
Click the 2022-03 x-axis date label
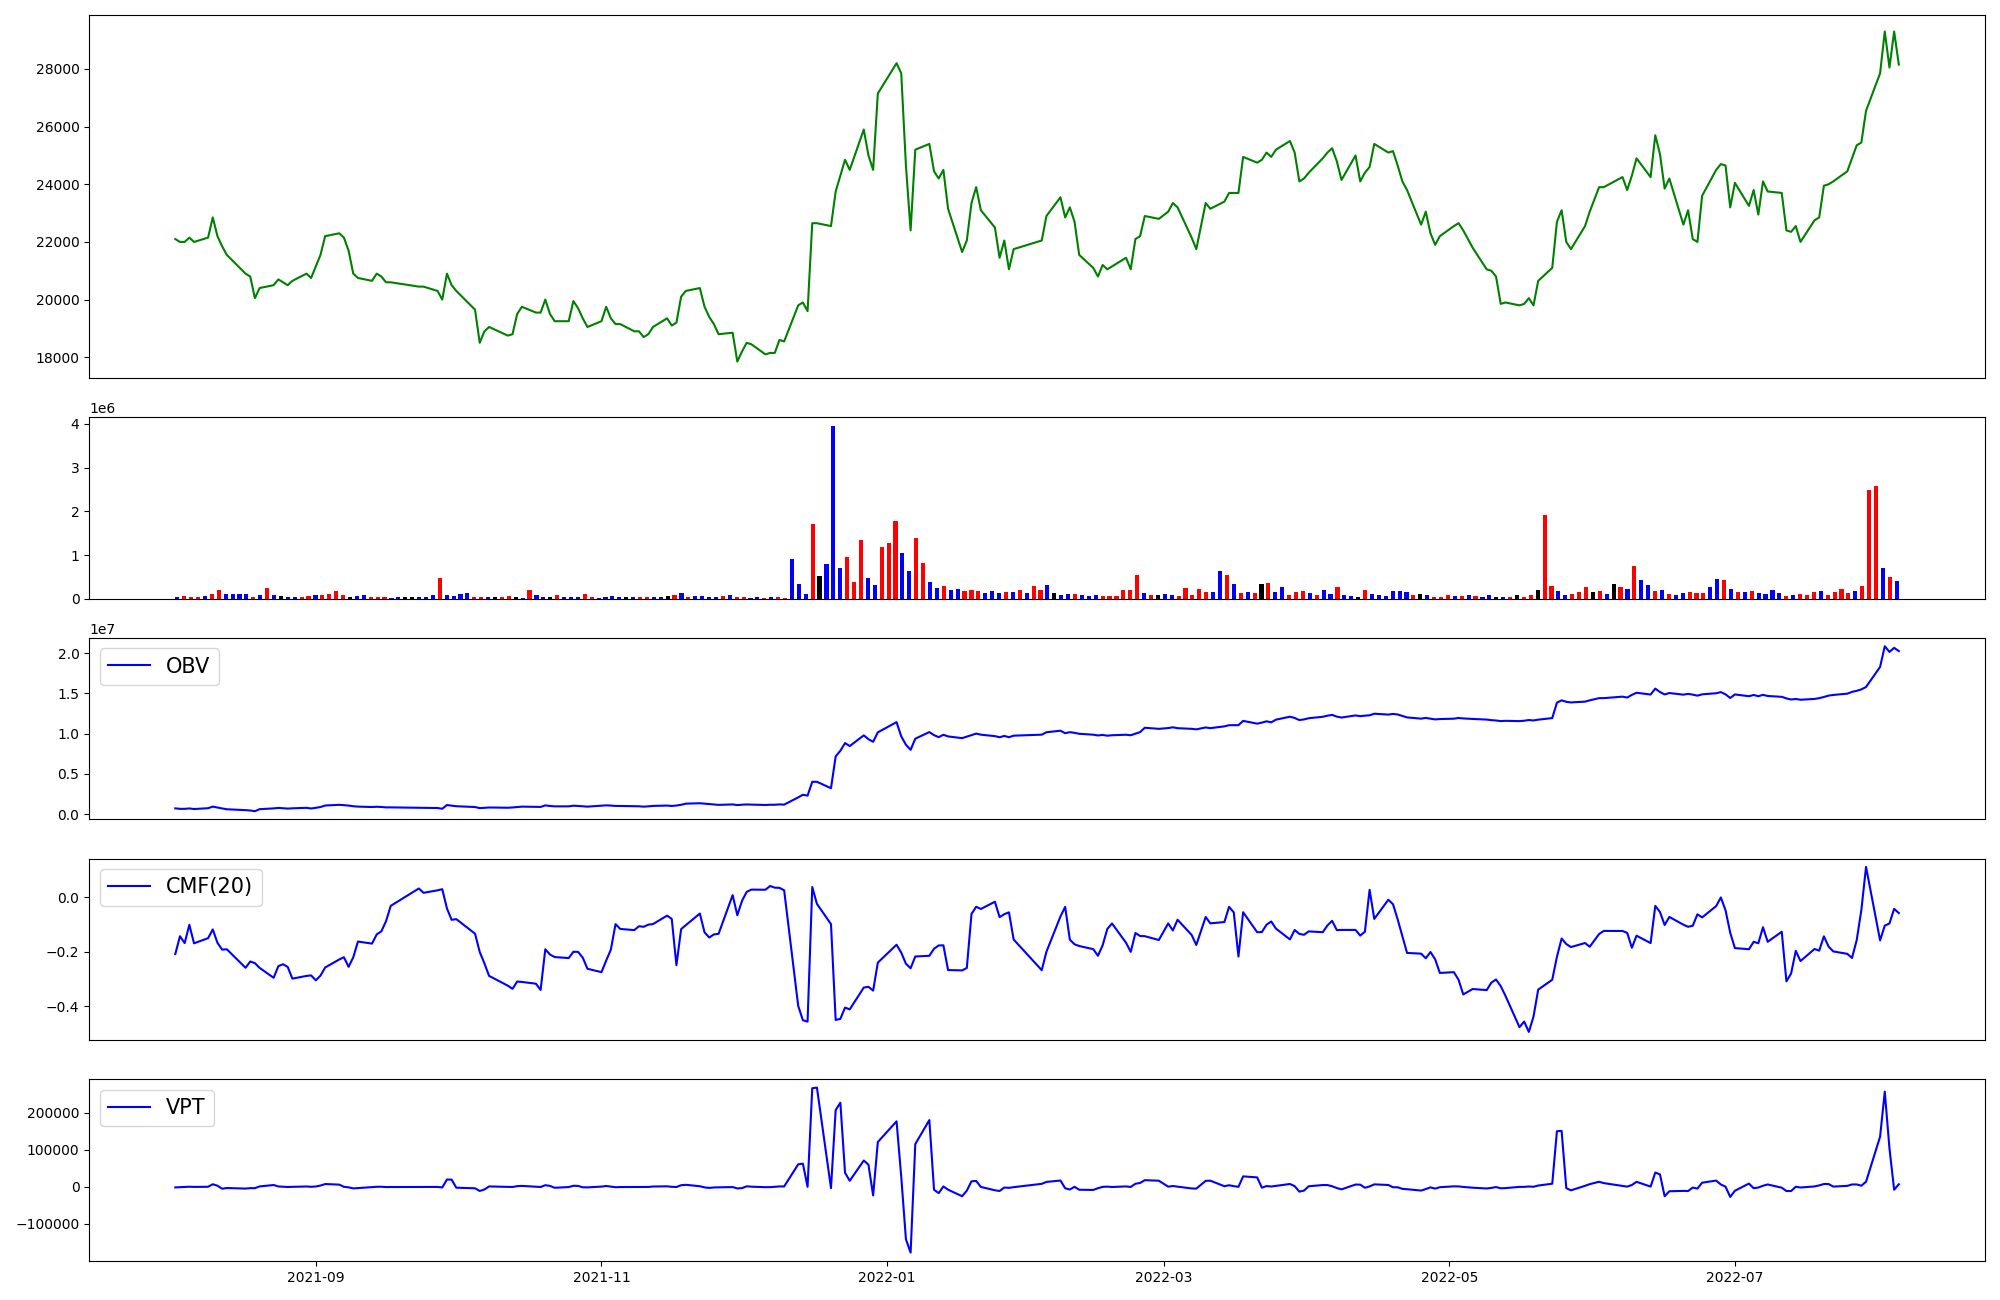pos(1164,1277)
